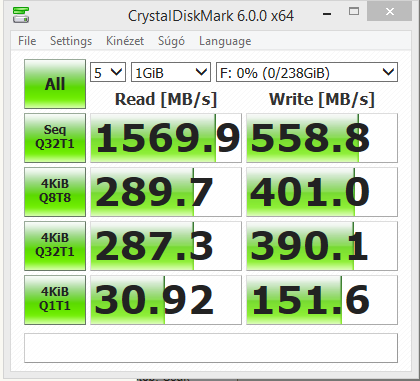Viewport: 420px width, 381px height.
Task: Click the Seq write result 558.8
Action: coord(322,138)
